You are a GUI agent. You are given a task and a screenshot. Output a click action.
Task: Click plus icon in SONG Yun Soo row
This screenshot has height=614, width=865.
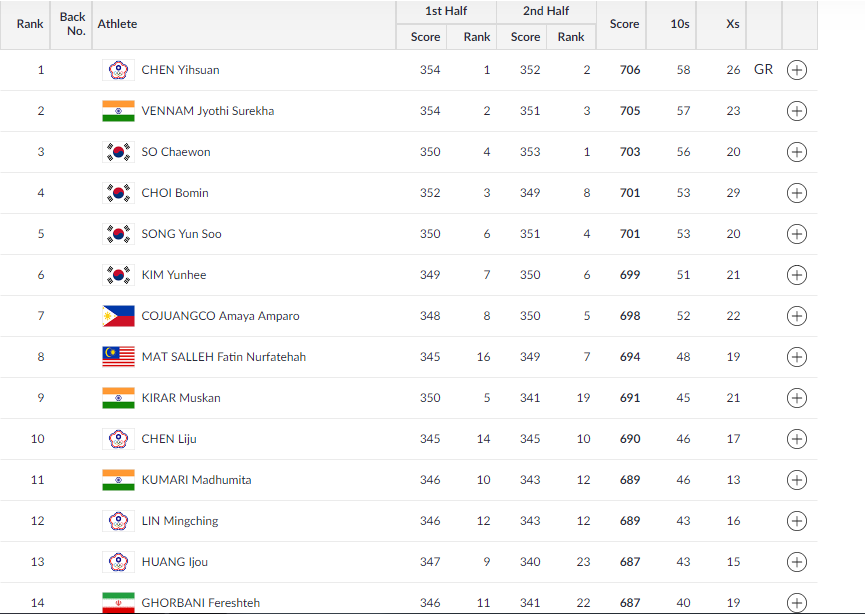click(796, 234)
